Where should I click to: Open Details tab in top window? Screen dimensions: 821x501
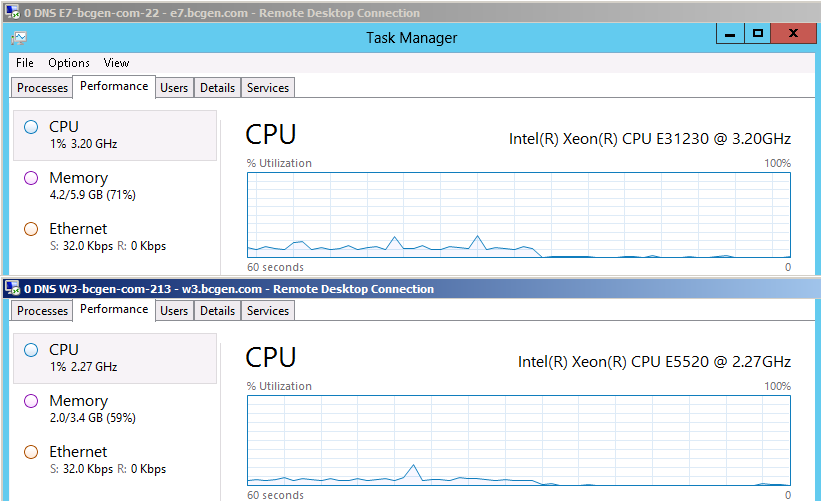coord(217,88)
